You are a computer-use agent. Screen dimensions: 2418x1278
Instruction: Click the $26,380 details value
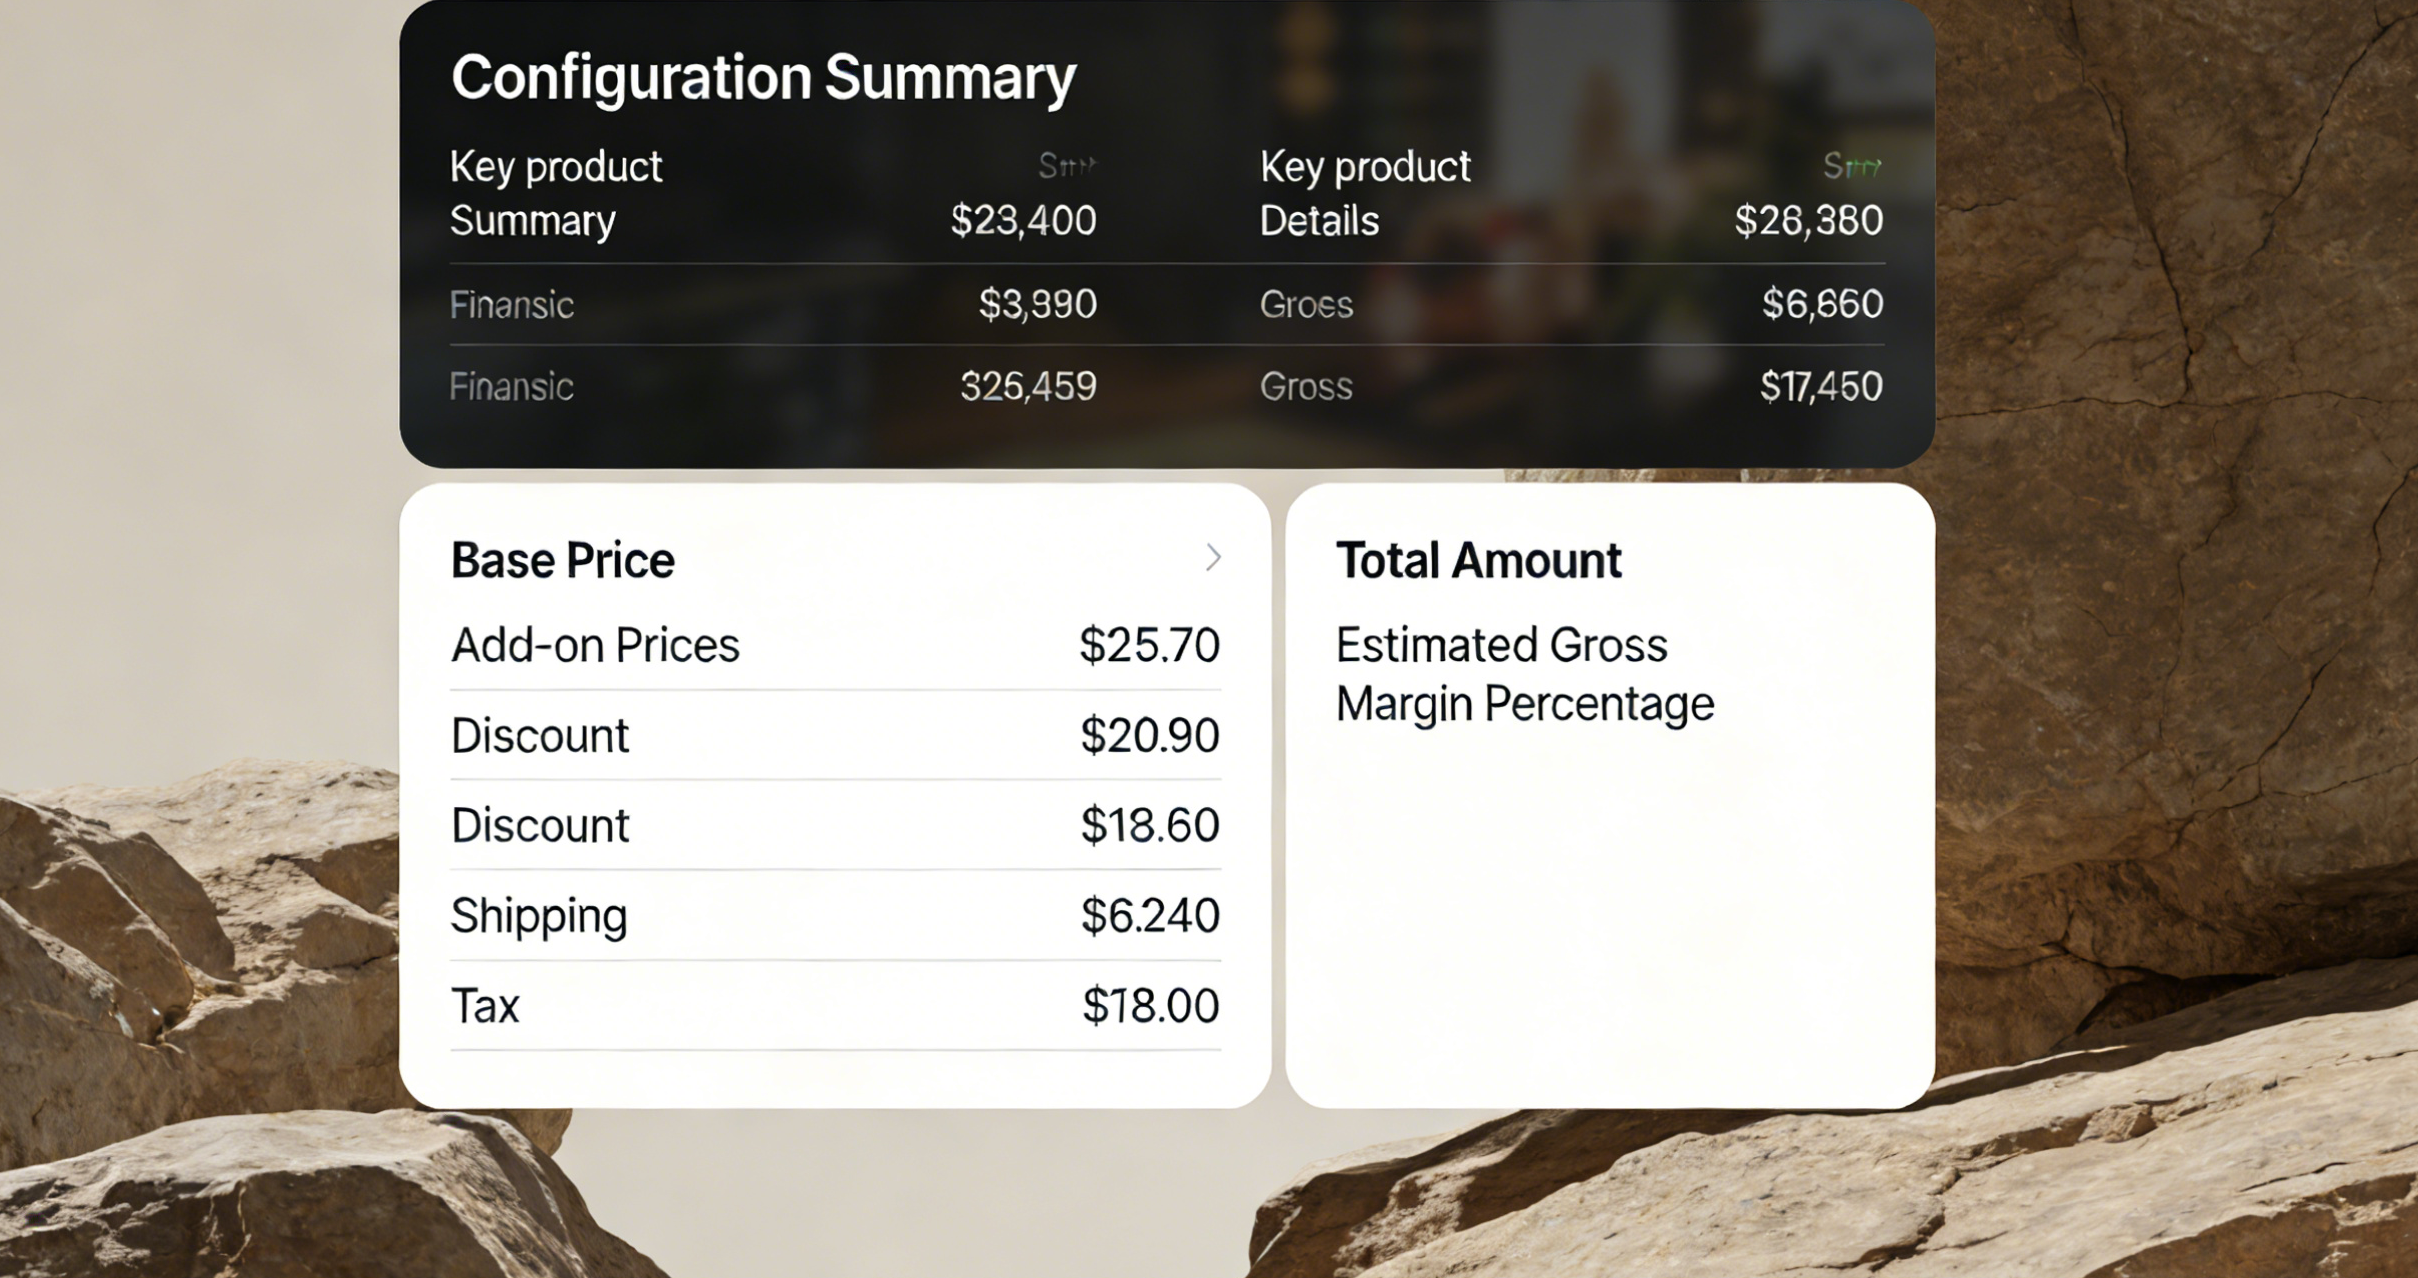pos(1808,220)
